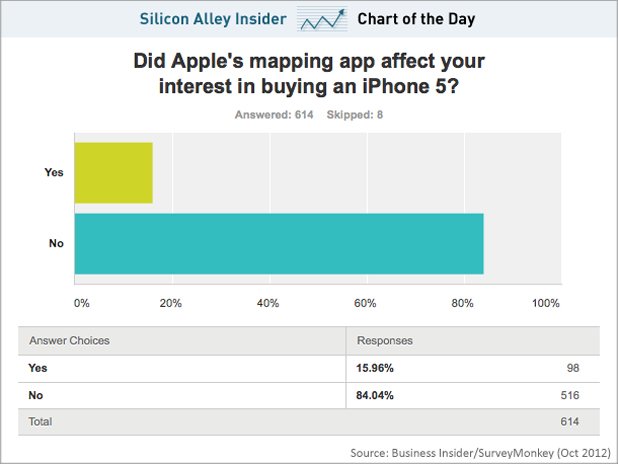Click the Answer Choices column header
This screenshot has height=464, width=618.
click(x=69, y=341)
